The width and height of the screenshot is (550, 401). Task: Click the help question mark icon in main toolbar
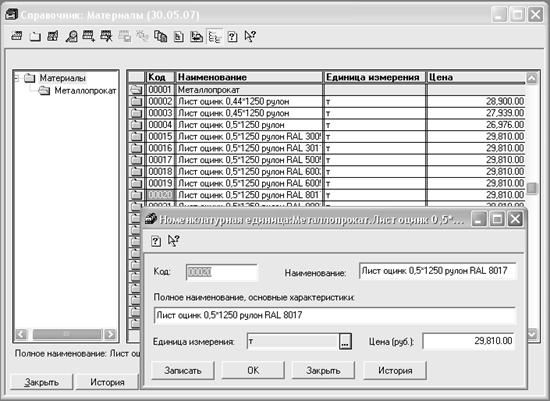point(233,36)
